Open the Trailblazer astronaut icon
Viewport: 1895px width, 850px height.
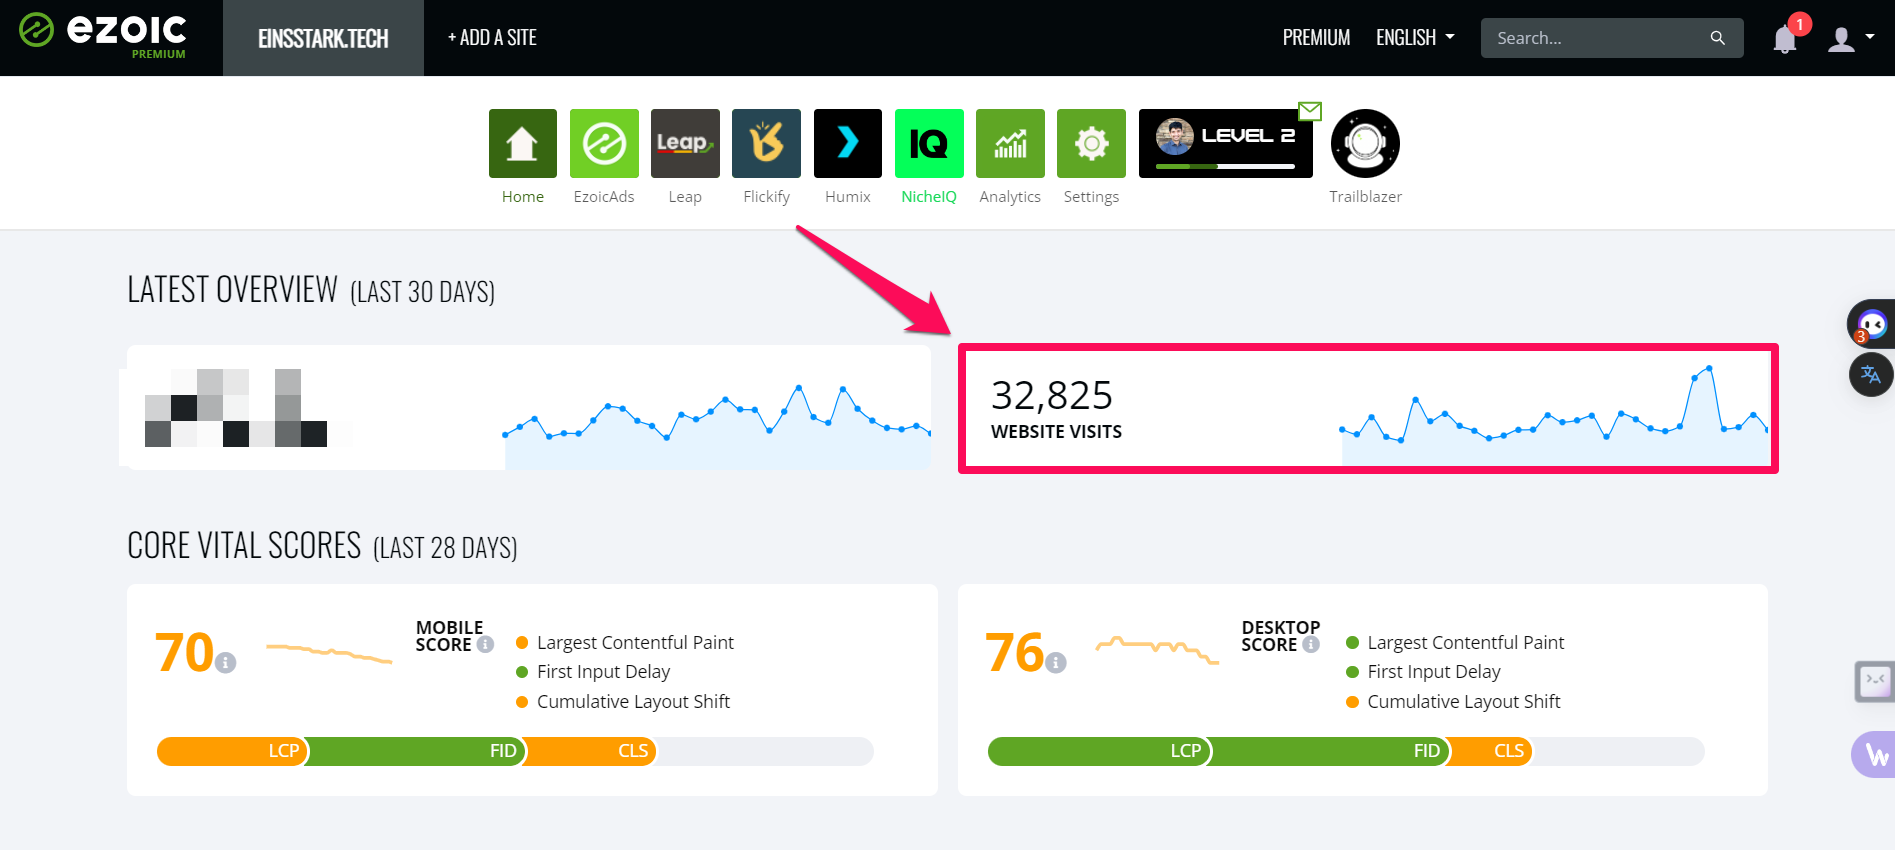click(x=1365, y=143)
